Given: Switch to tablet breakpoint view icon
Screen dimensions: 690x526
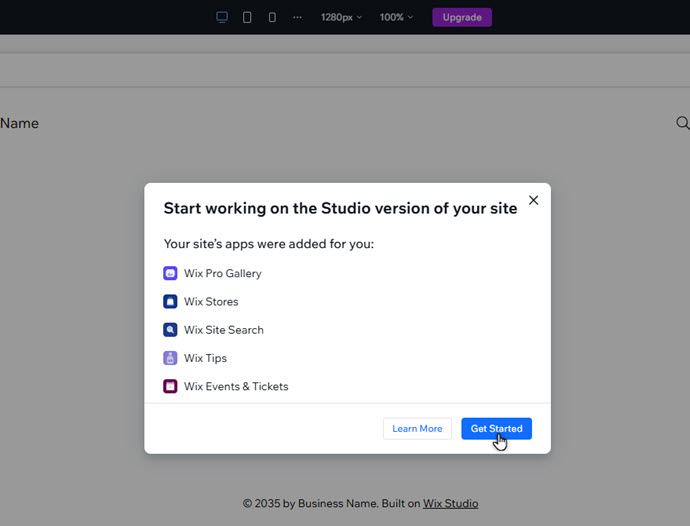Looking at the screenshot, I should click(x=247, y=17).
